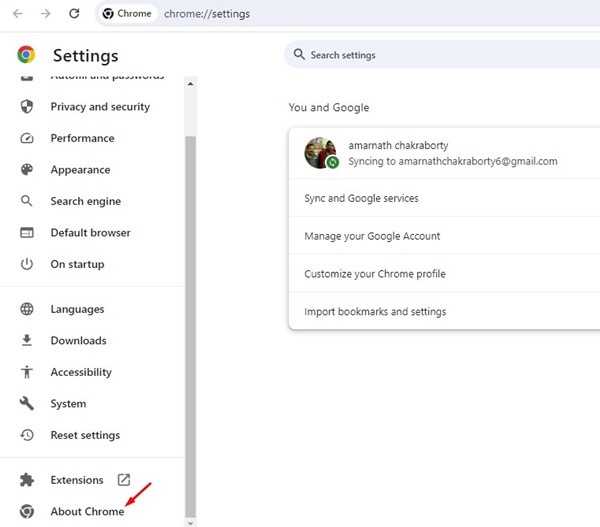
Task: Open Extensions external link icon
Action: click(124, 480)
